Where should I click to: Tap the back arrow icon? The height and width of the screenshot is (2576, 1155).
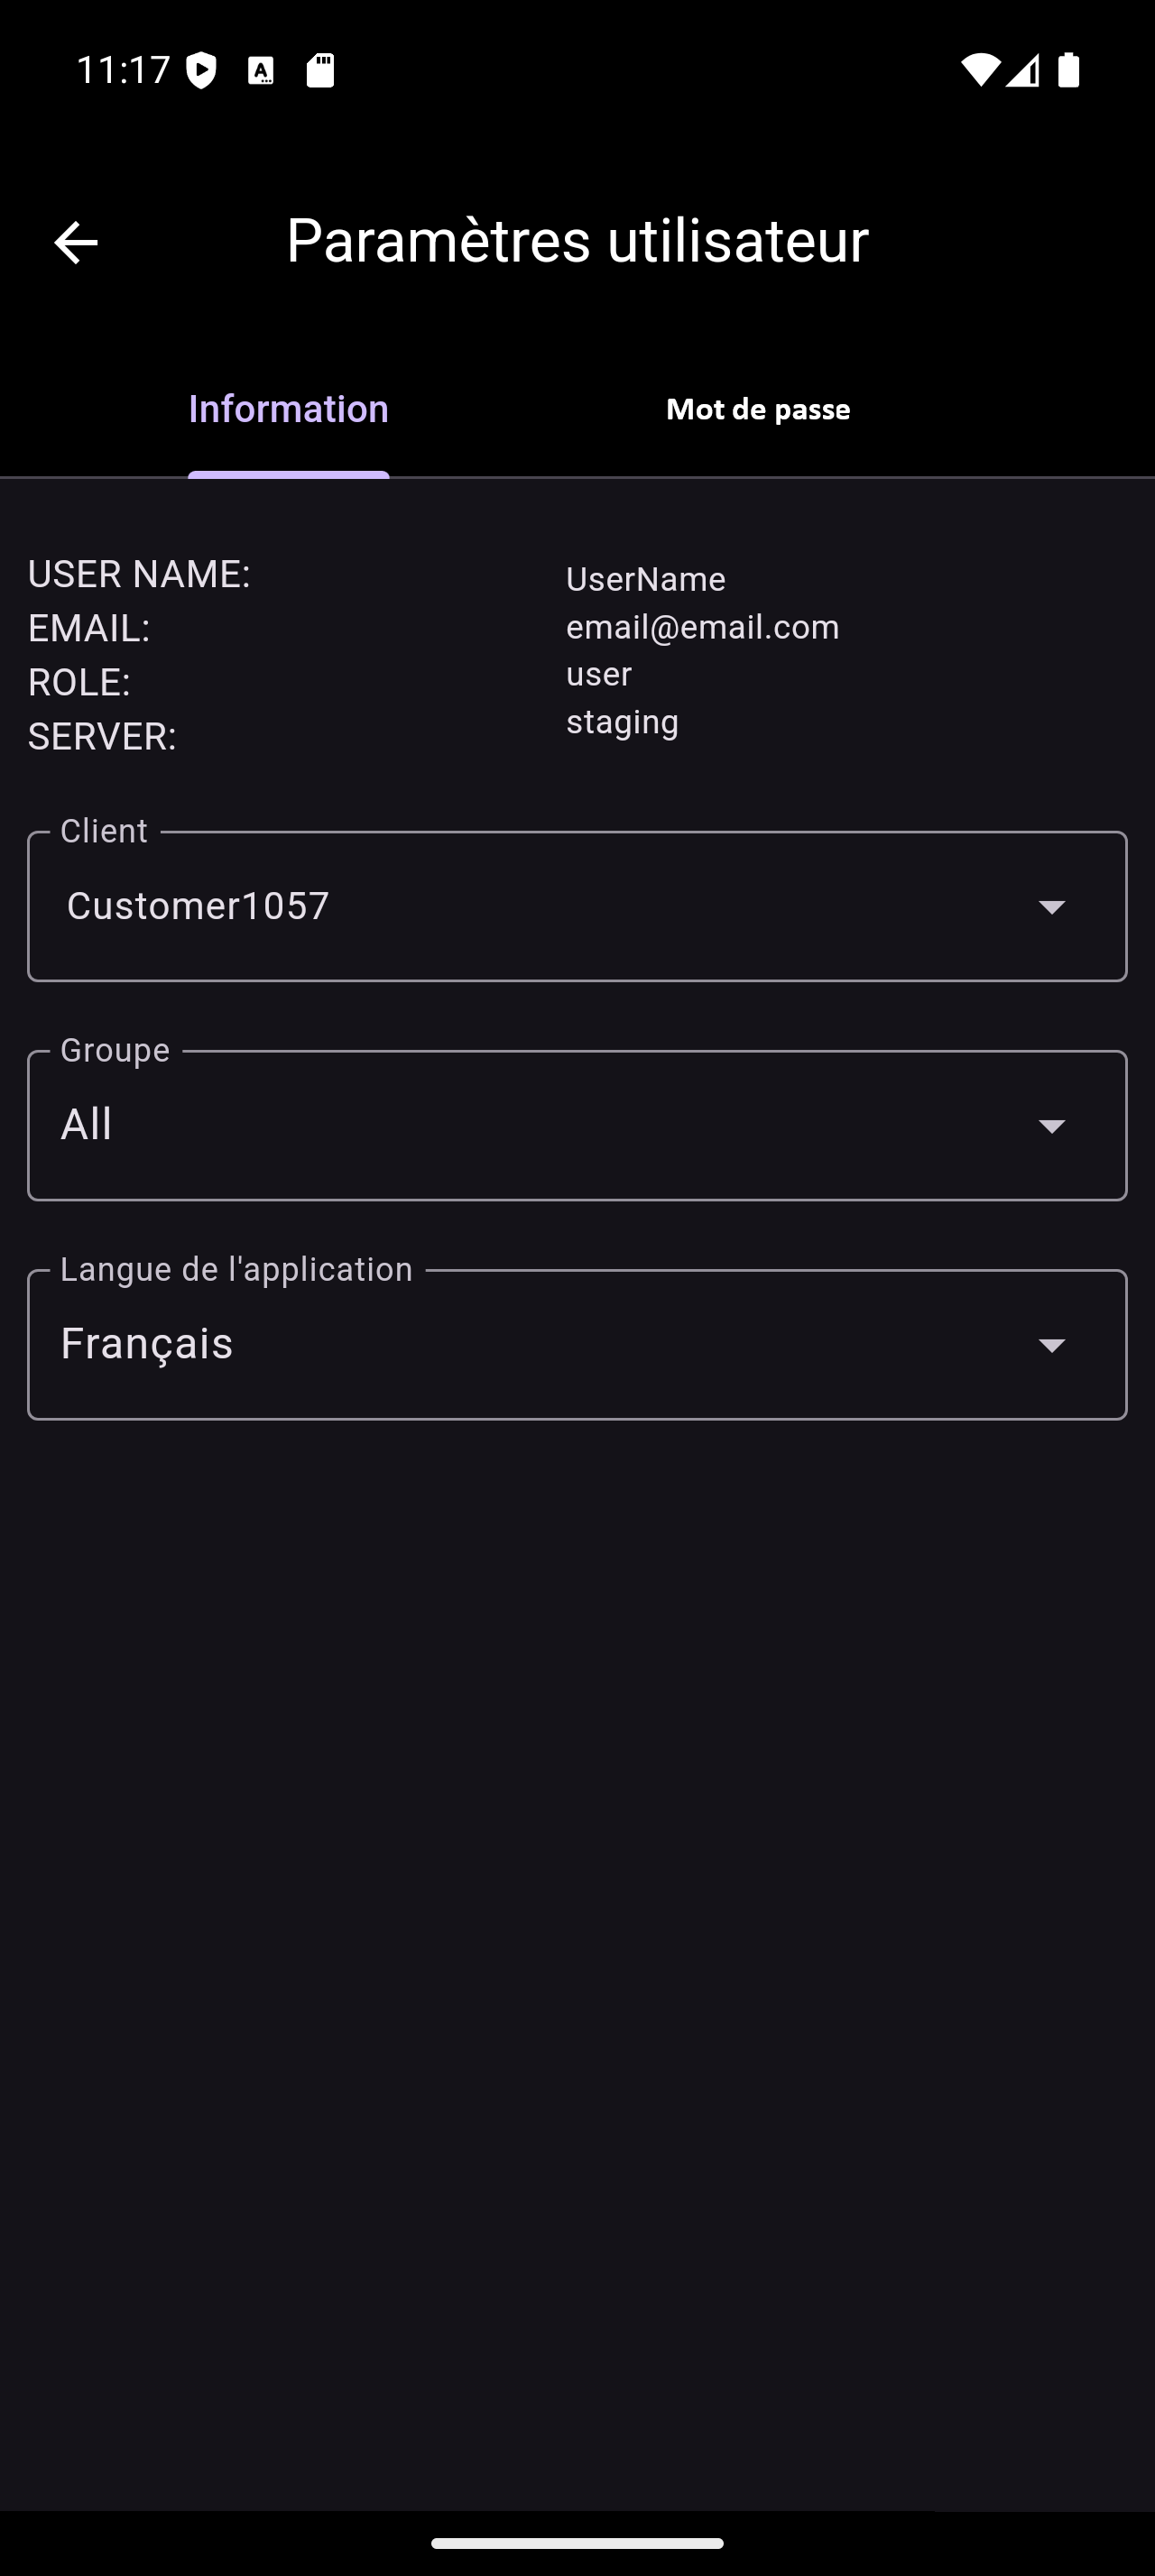click(x=76, y=242)
